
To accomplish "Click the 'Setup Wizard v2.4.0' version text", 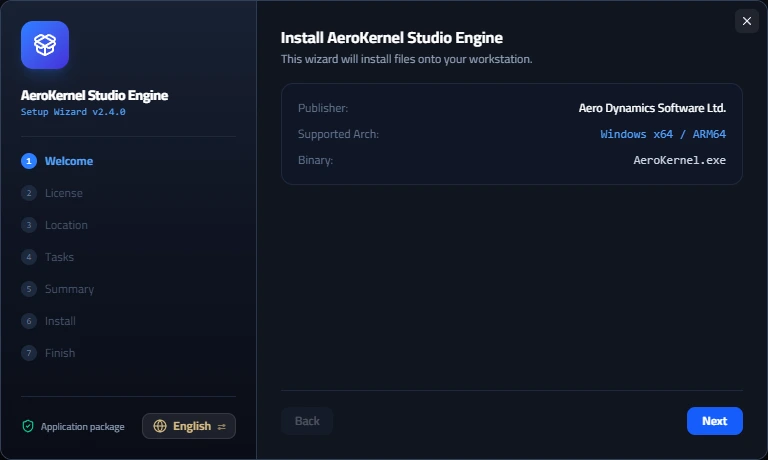I will (x=73, y=112).
